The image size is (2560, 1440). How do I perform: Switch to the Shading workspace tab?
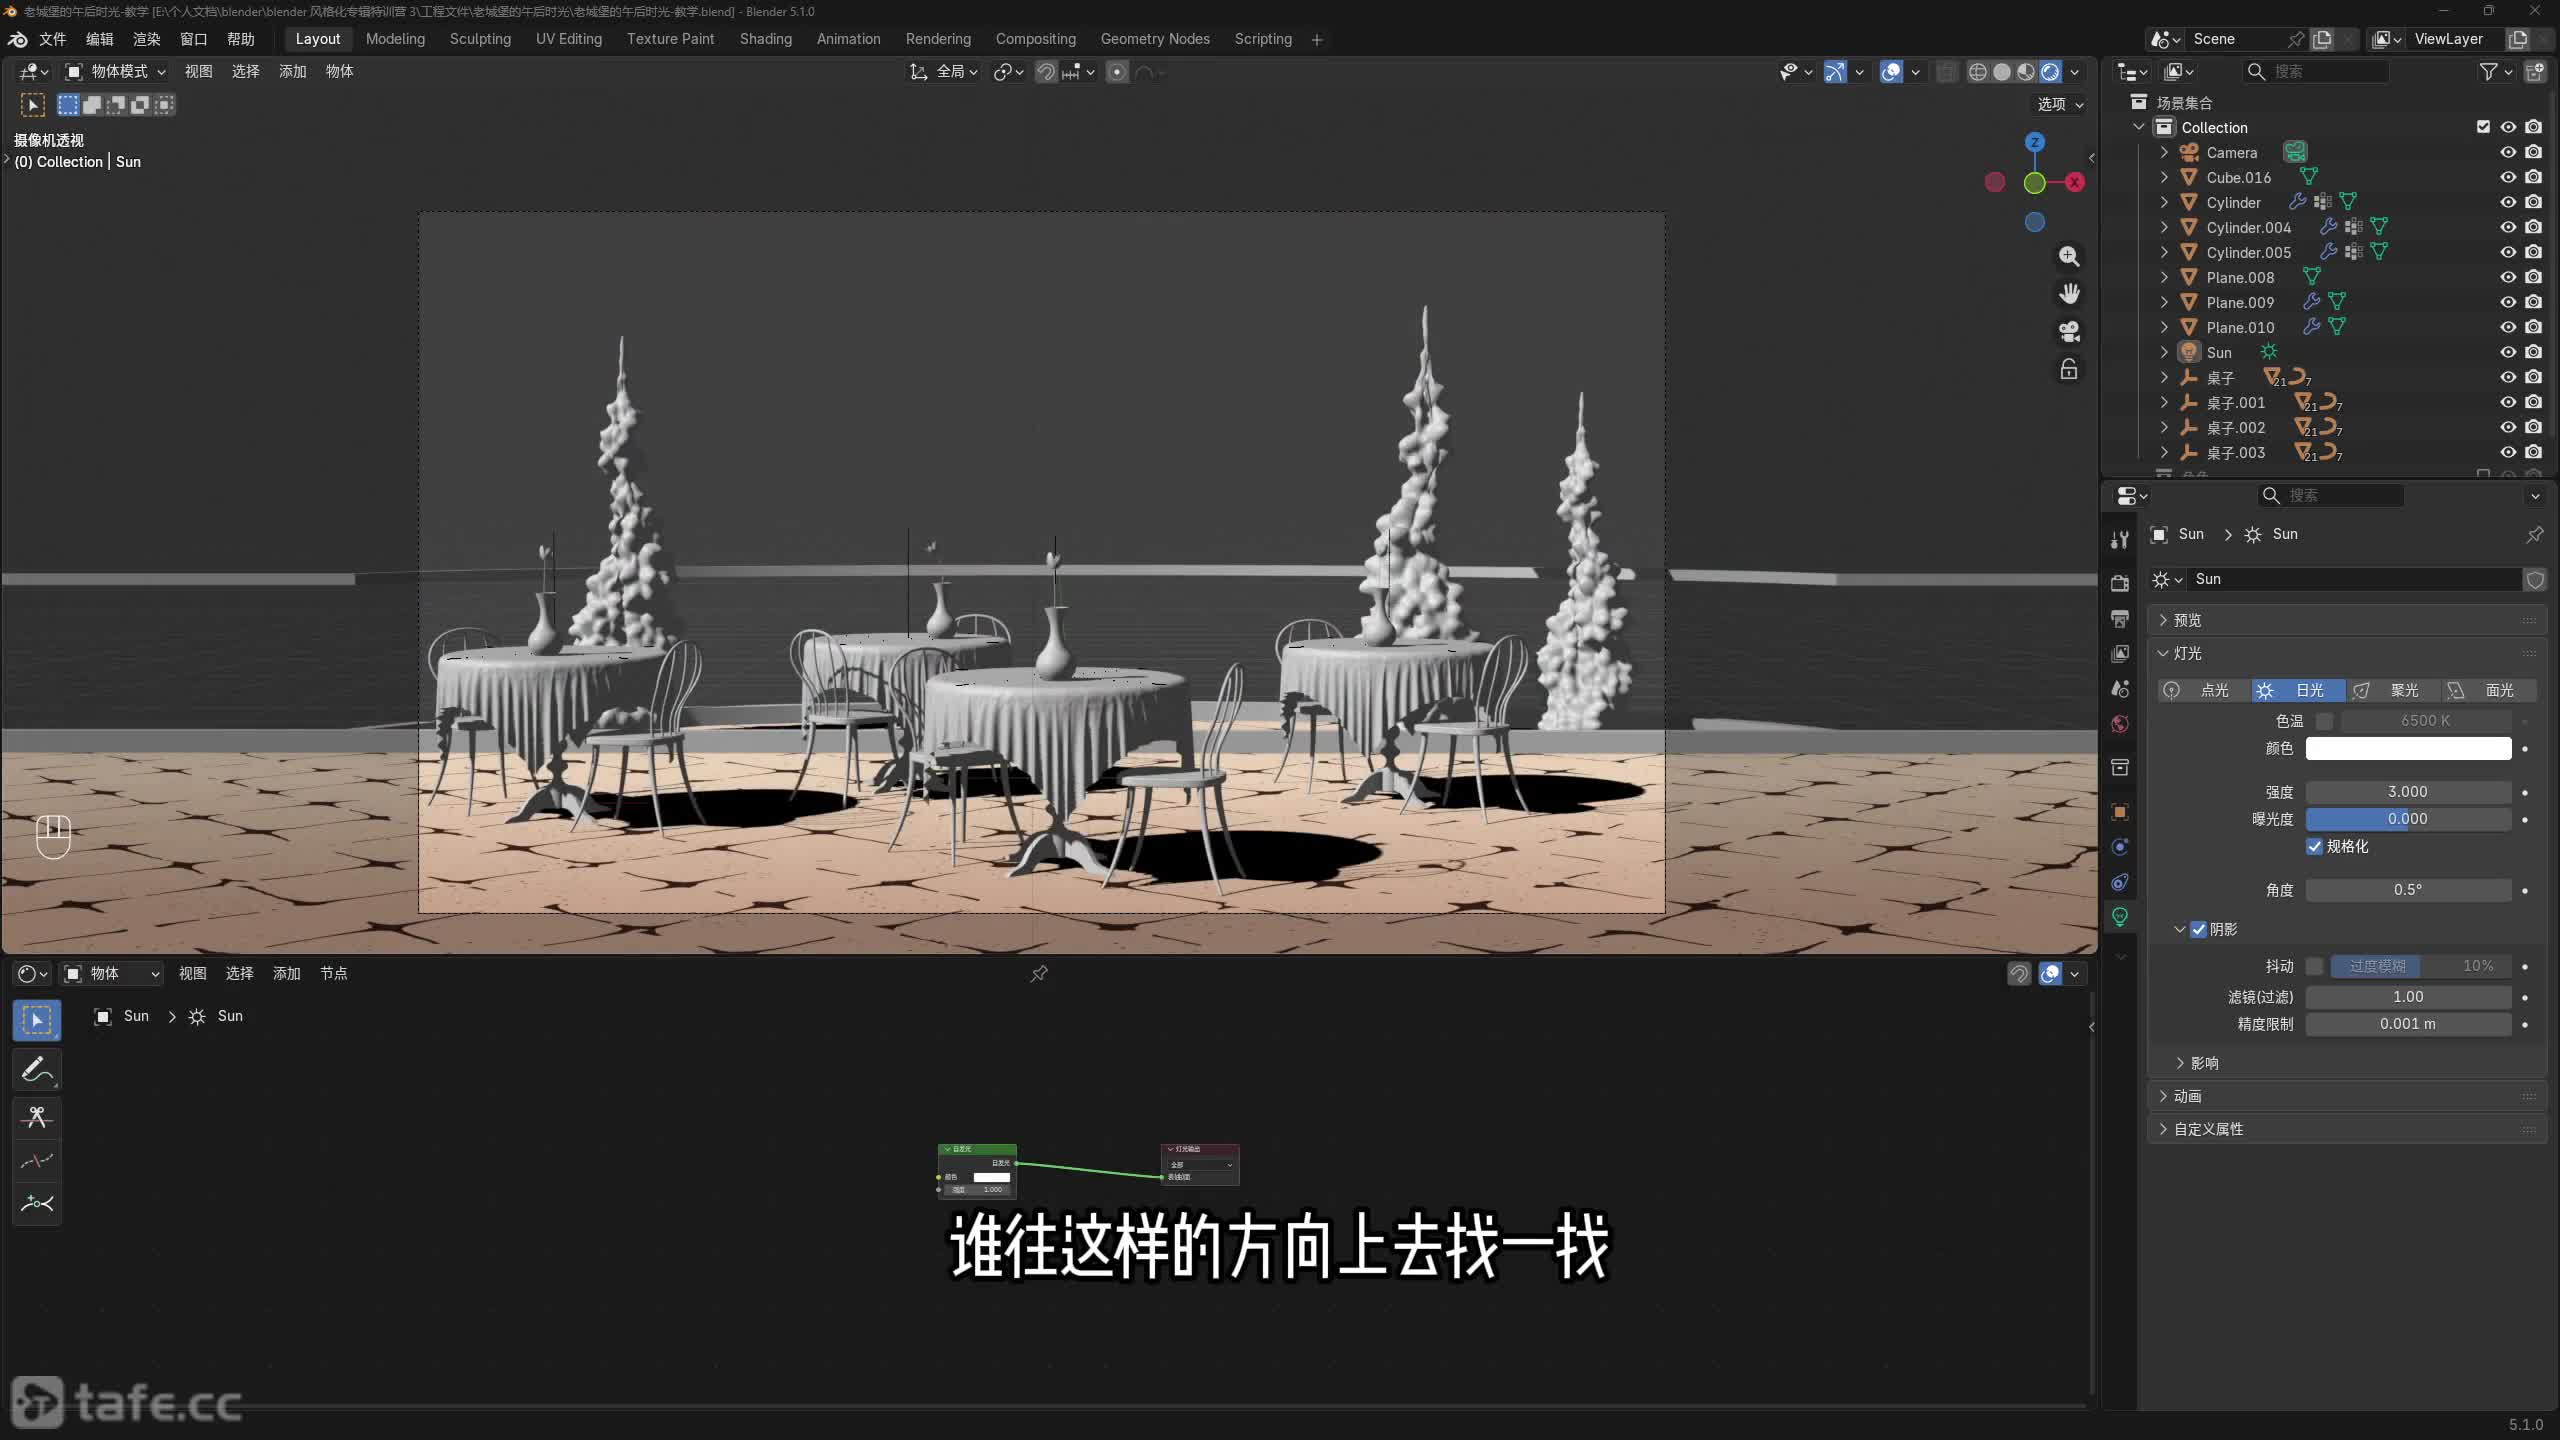pyautogui.click(x=765, y=39)
